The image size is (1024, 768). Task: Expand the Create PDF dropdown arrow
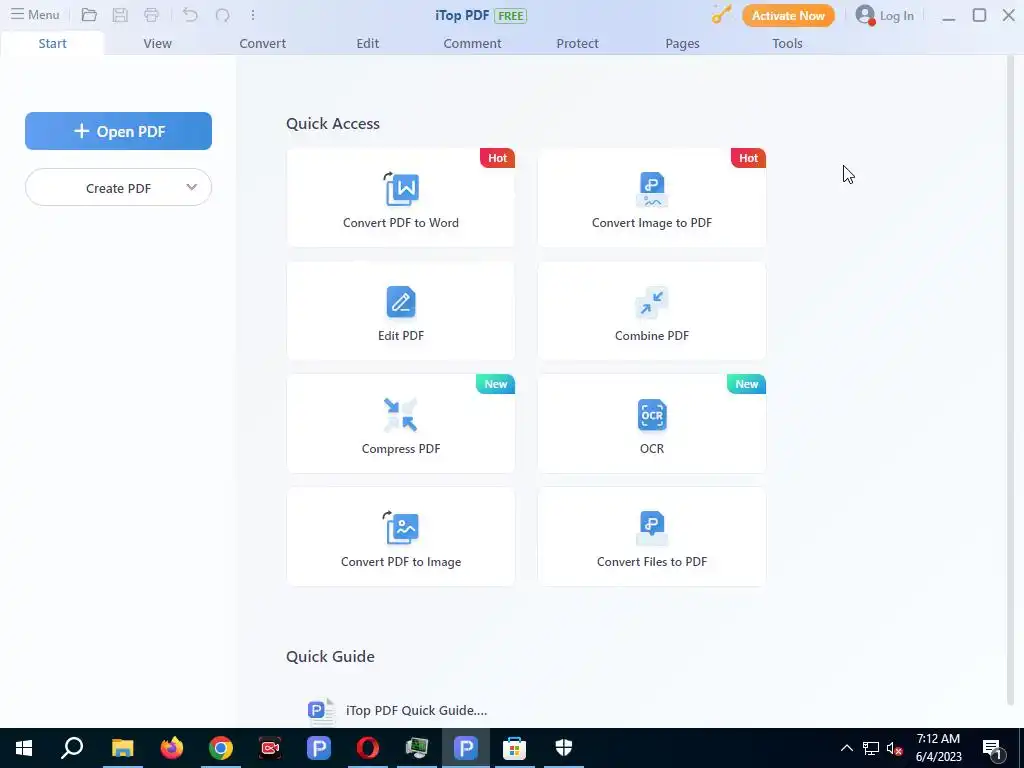[x=191, y=187]
